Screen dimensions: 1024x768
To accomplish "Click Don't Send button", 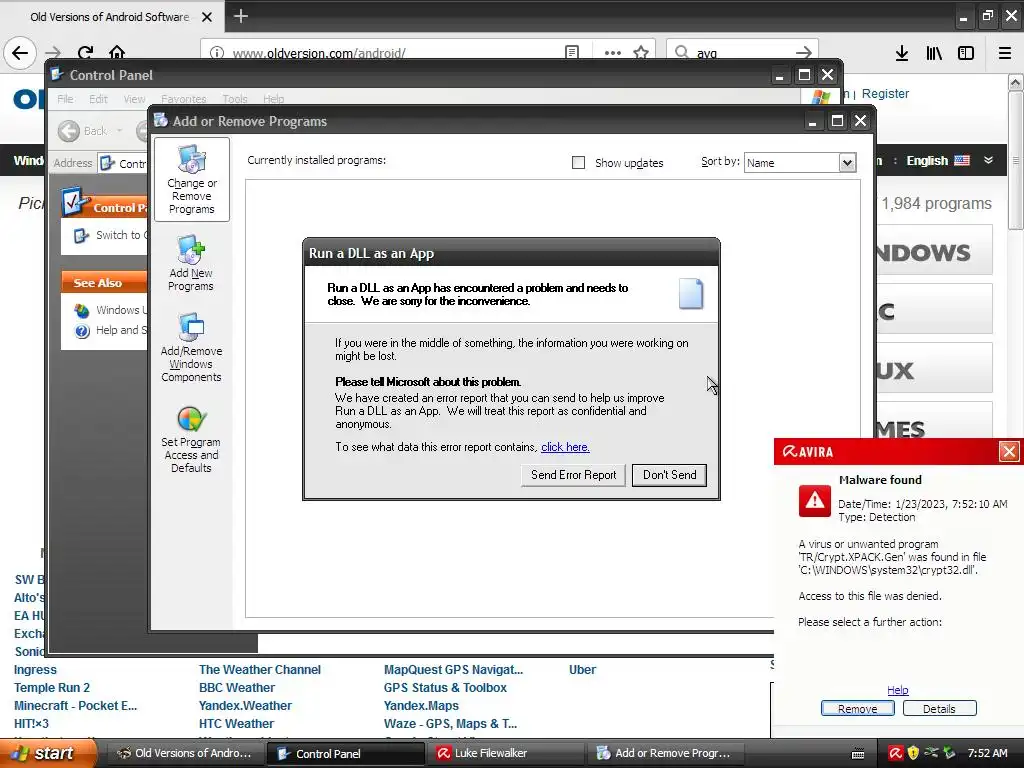I will click(669, 475).
